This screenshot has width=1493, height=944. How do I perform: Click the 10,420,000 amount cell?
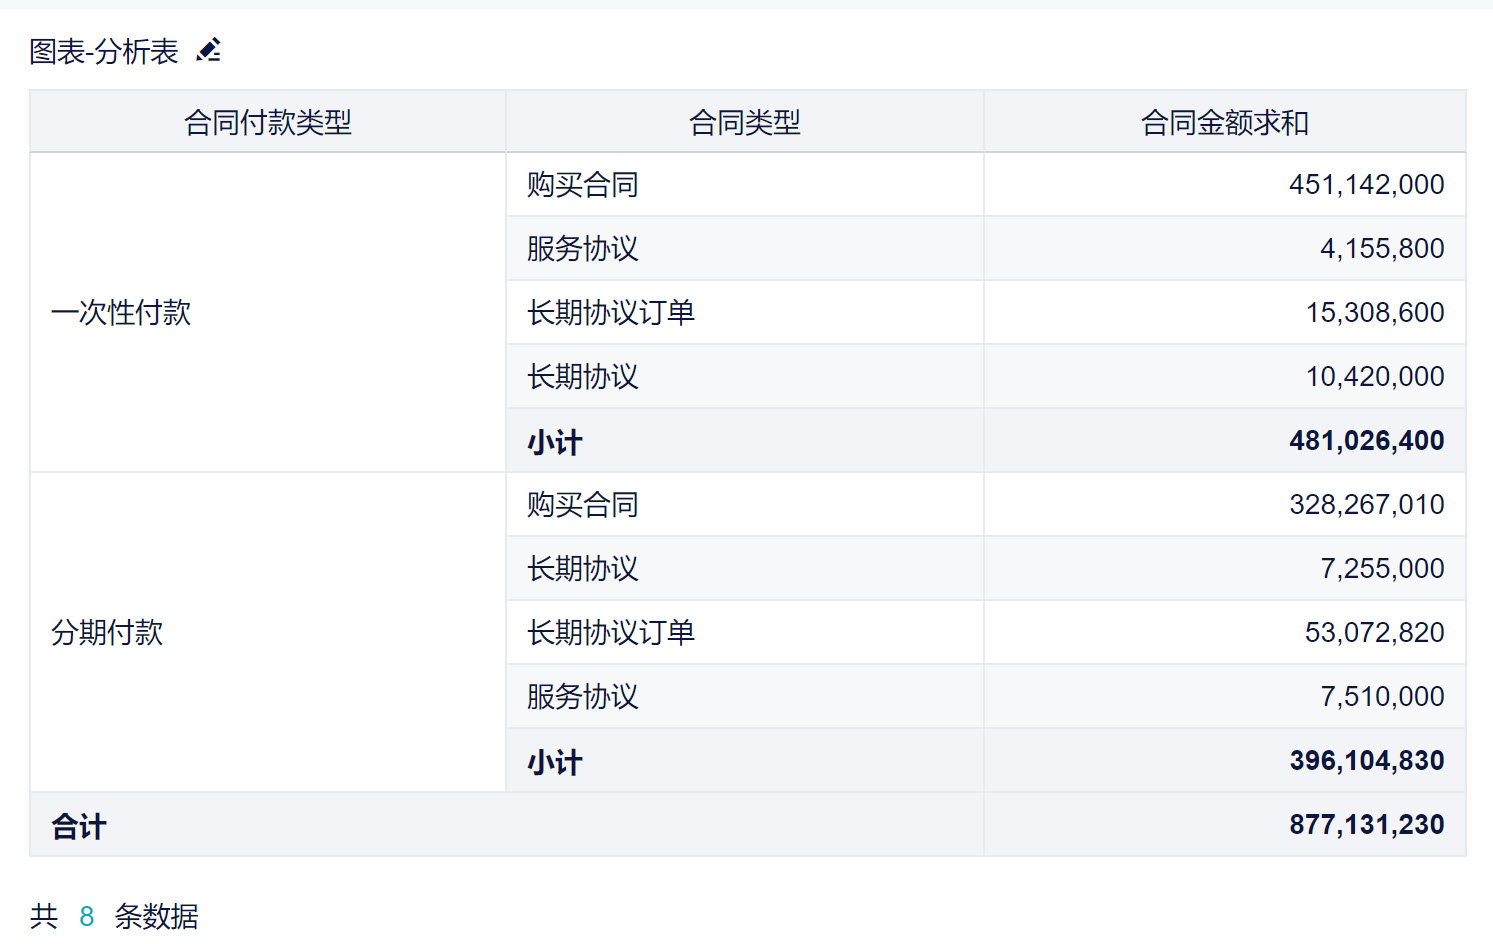tap(1374, 377)
